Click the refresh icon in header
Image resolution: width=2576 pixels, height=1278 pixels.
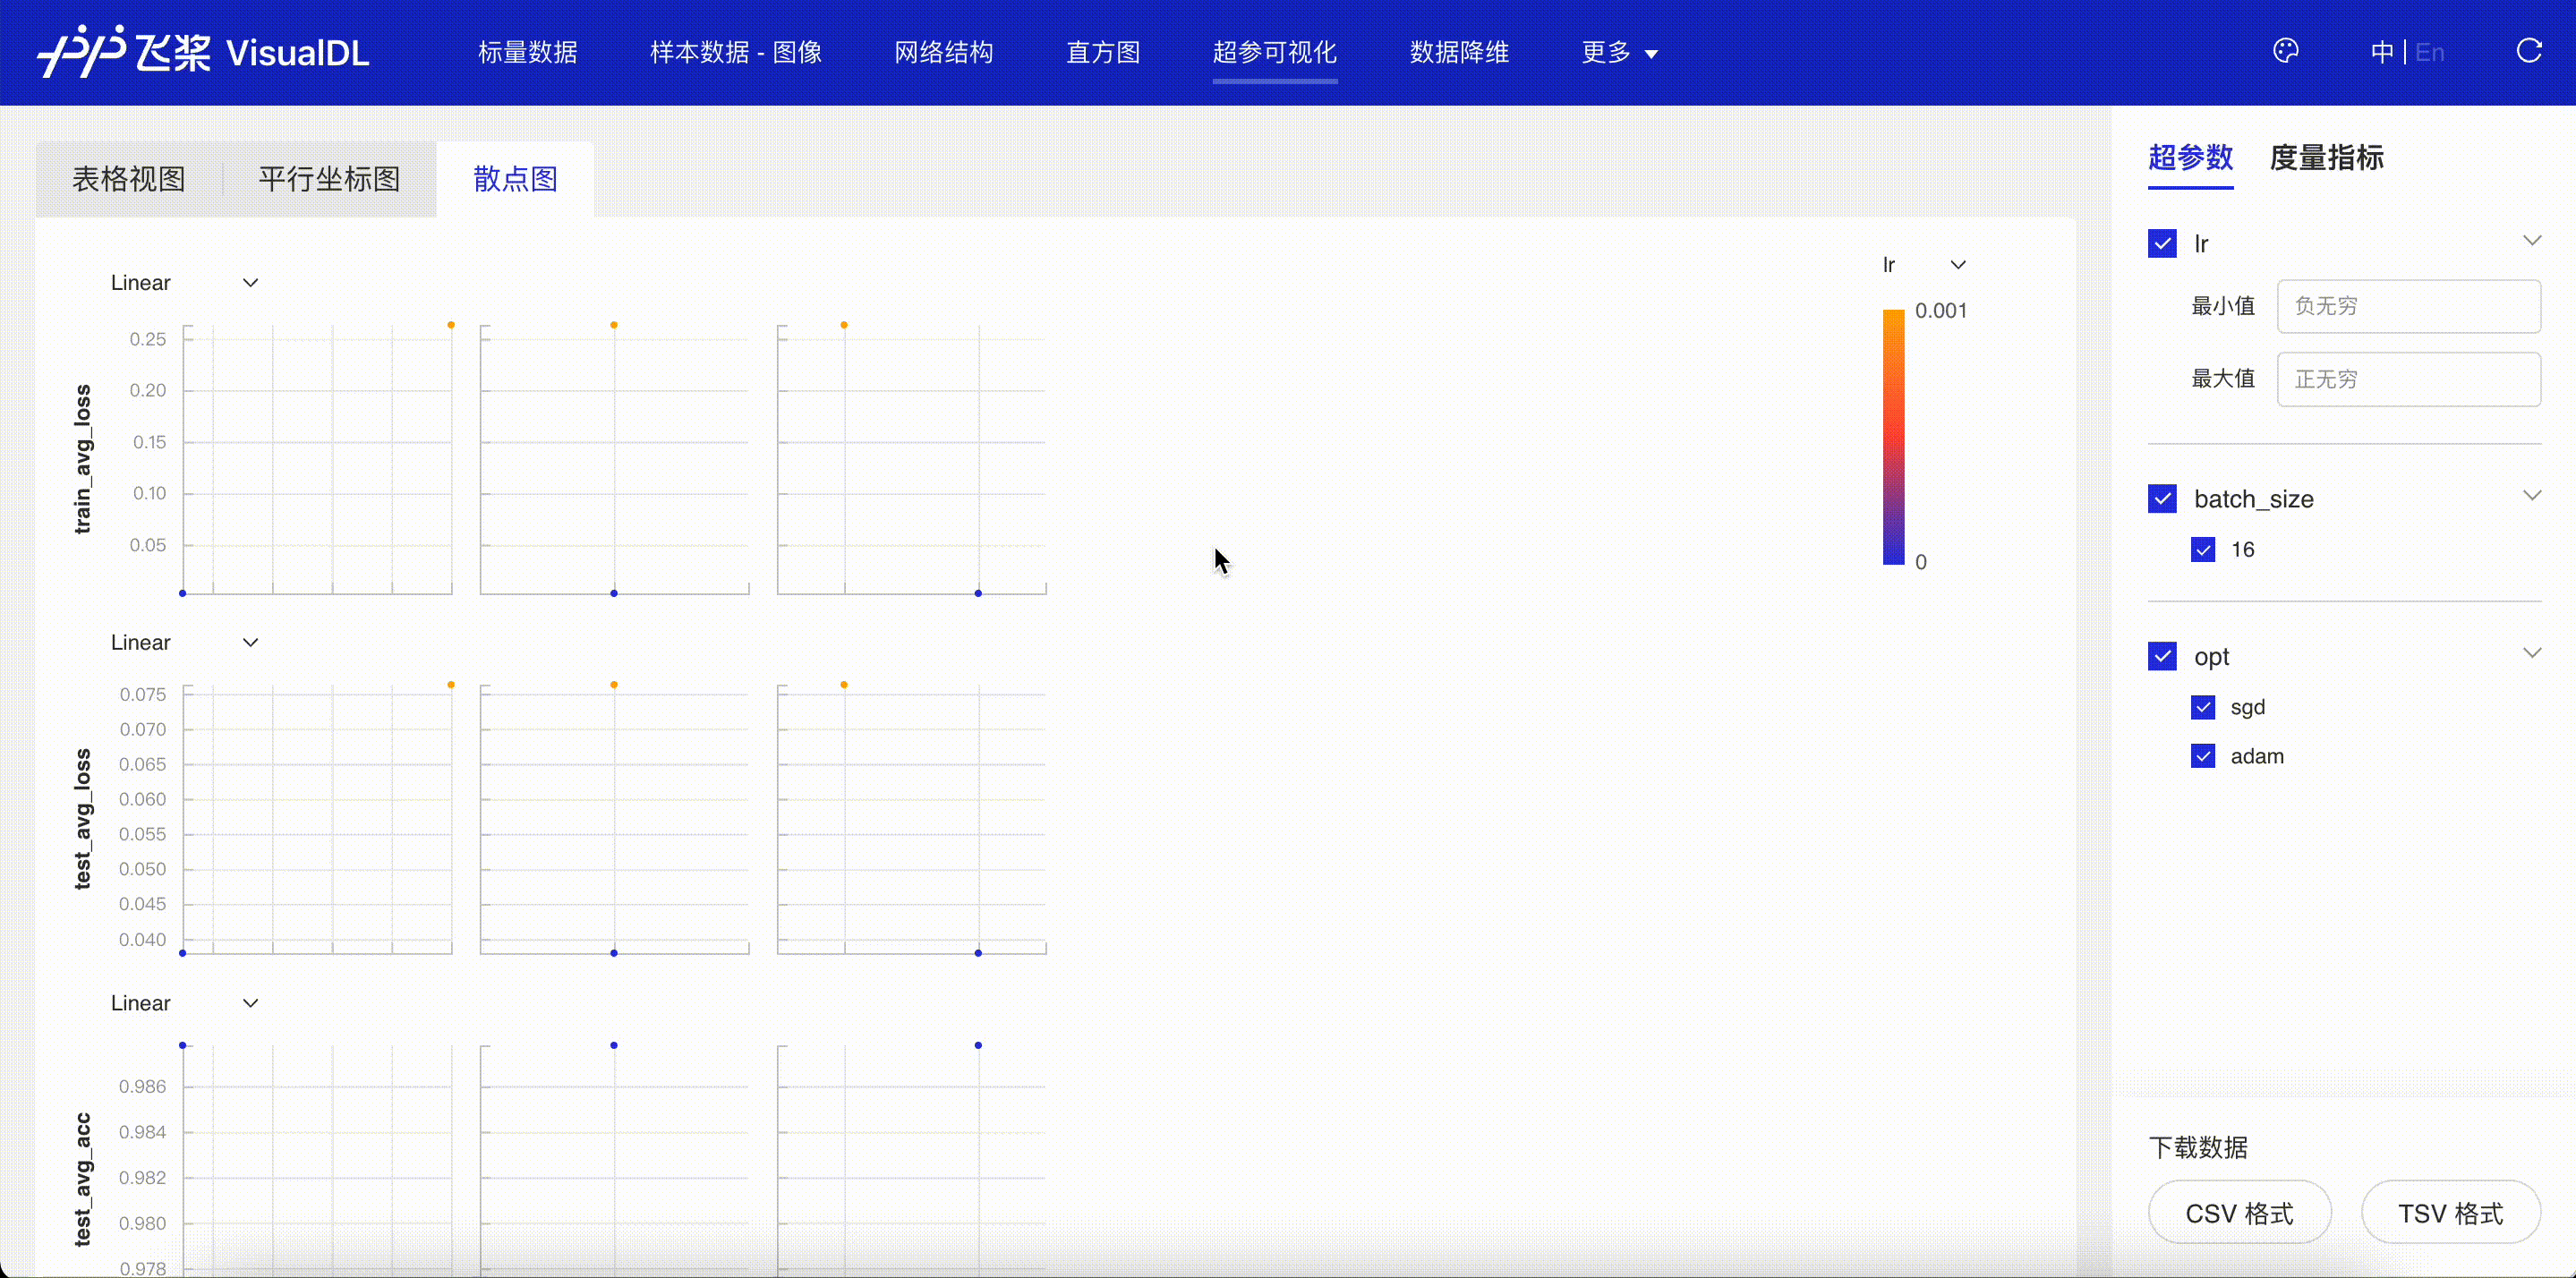[2529, 51]
